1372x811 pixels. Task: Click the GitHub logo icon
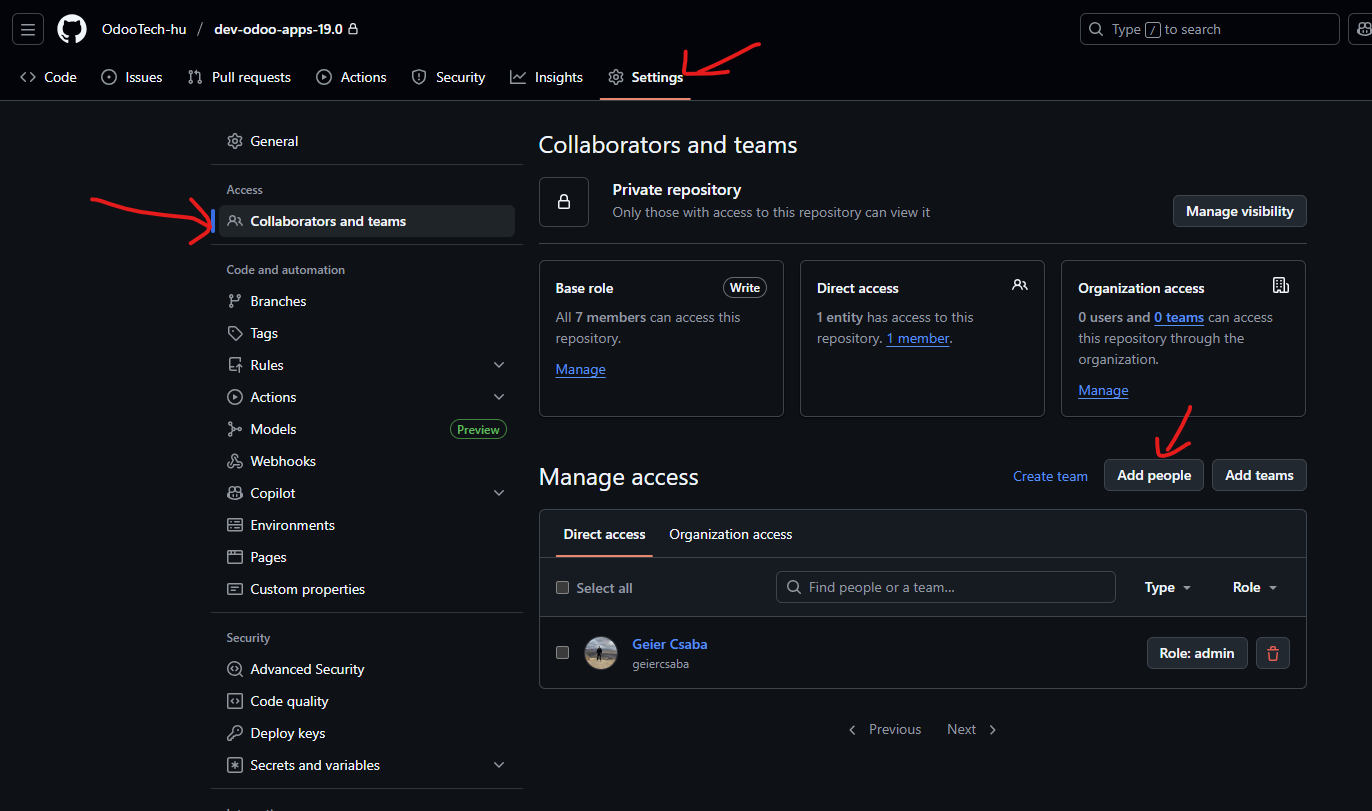(x=72, y=29)
